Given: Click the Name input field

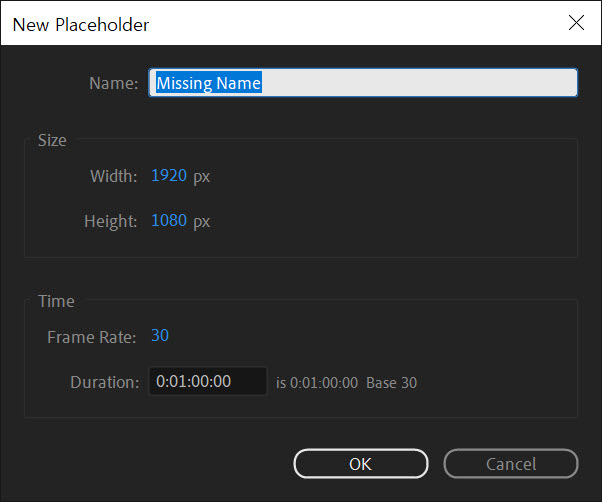Looking at the screenshot, I should click(363, 83).
